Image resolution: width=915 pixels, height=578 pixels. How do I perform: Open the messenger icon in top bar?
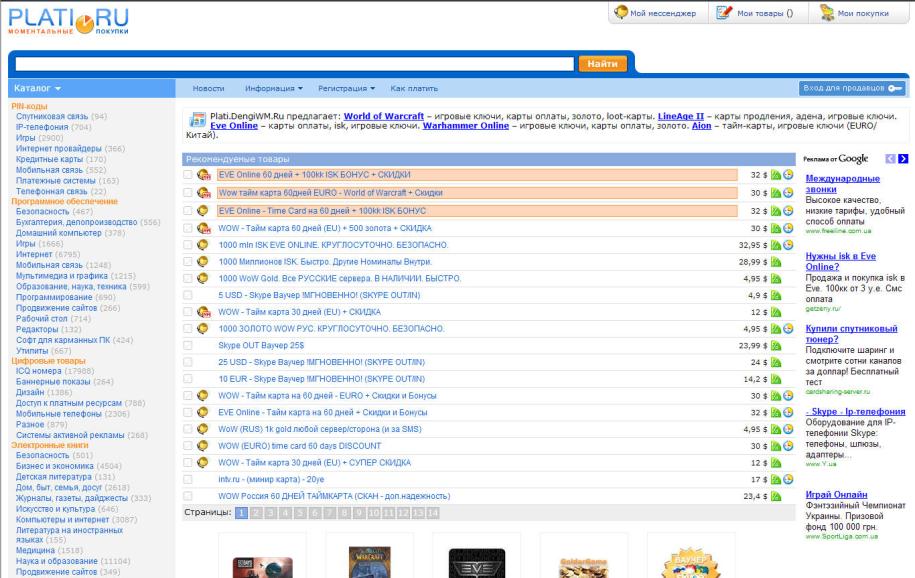[x=621, y=12]
